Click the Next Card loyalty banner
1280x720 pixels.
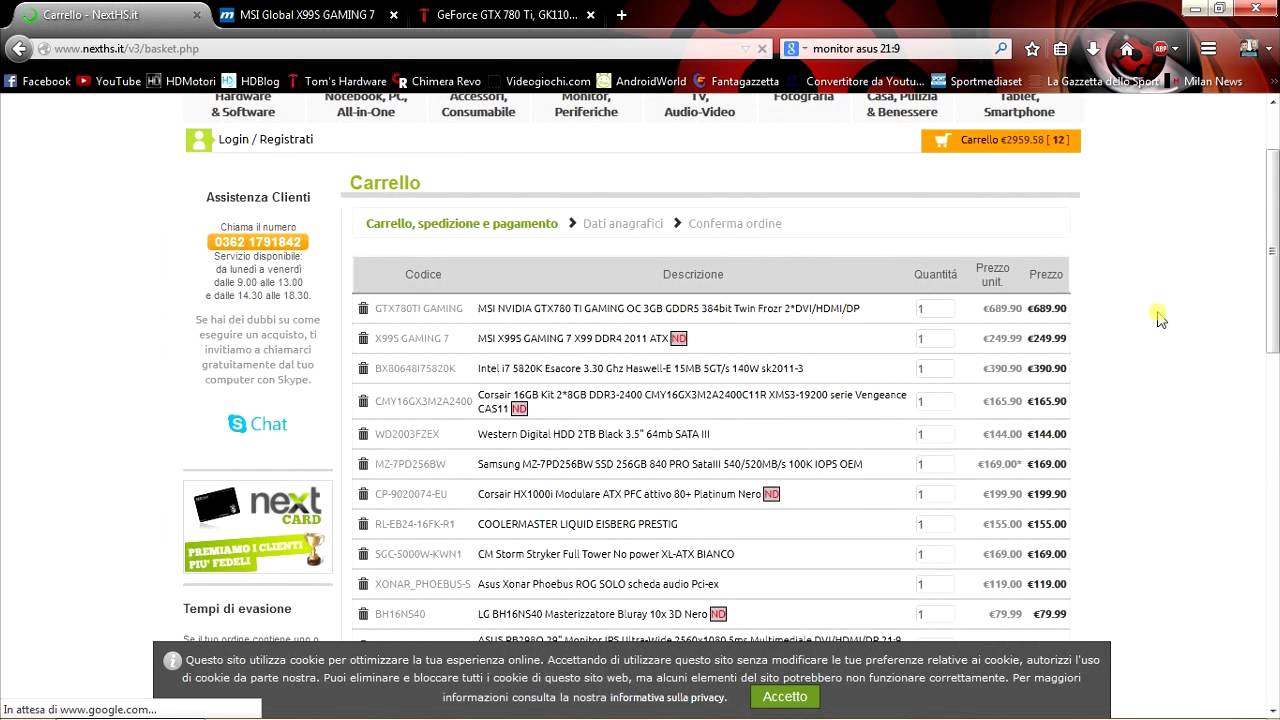tap(258, 528)
